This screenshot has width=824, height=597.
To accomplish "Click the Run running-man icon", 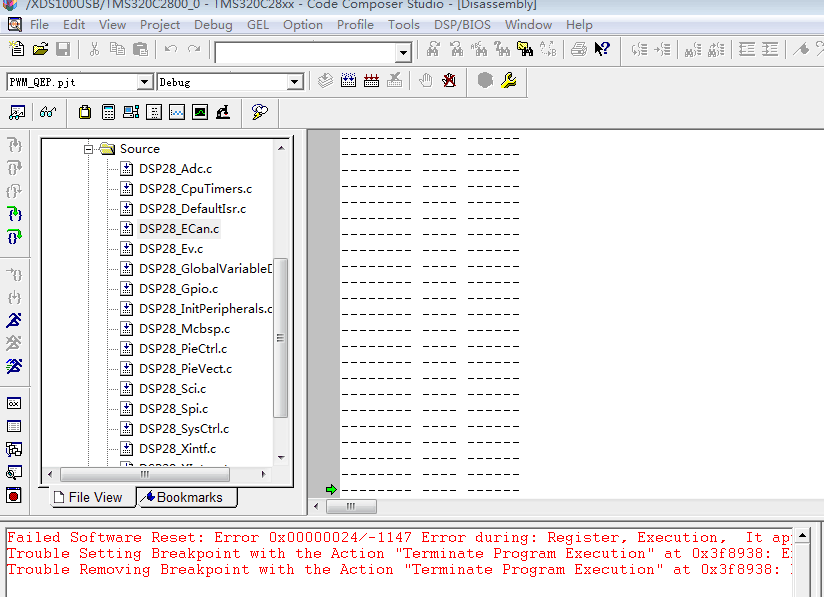I will pyautogui.click(x=14, y=320).
